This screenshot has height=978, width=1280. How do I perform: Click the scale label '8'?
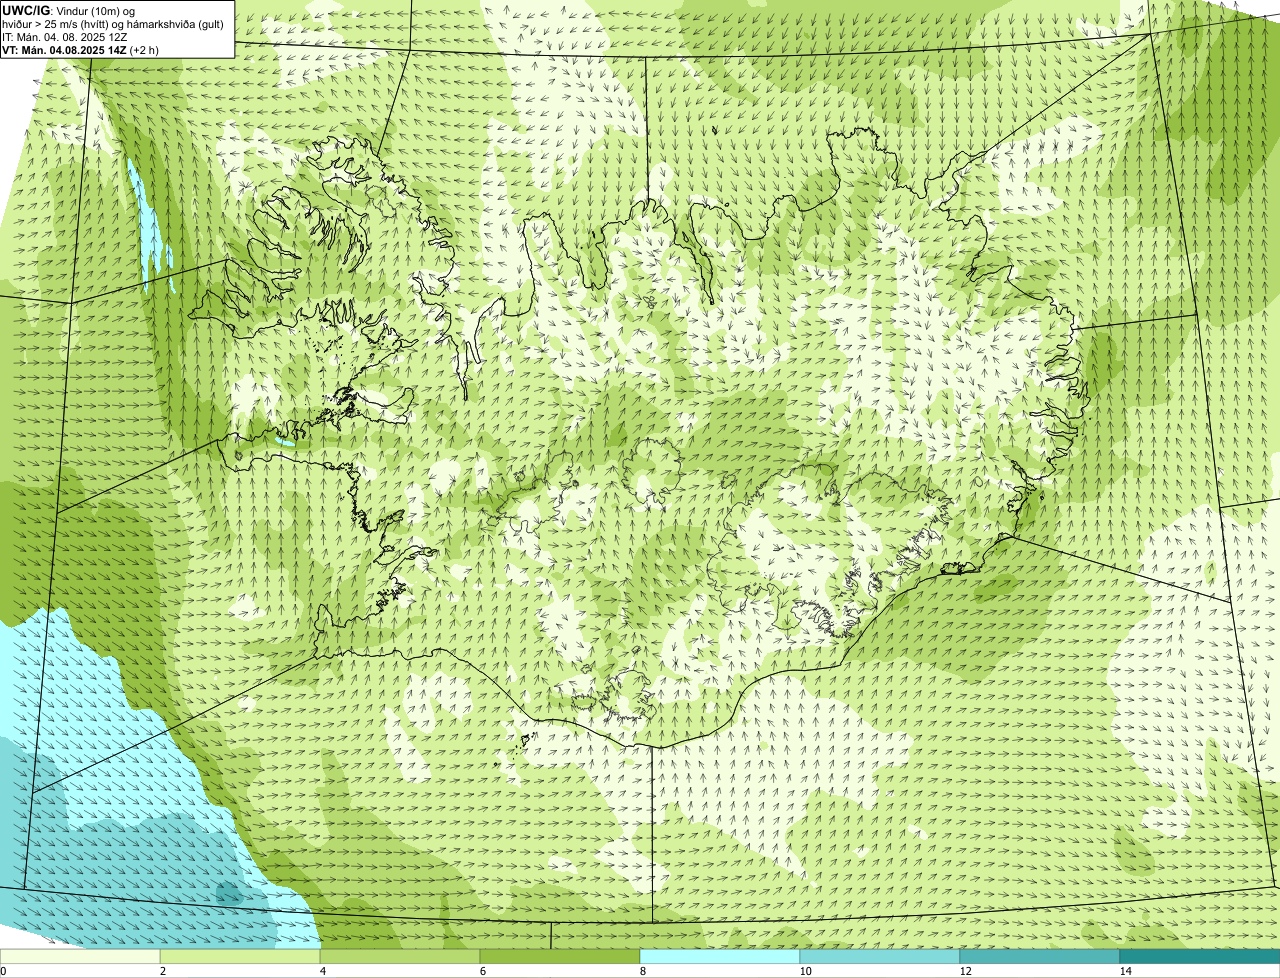click(643, 971)
